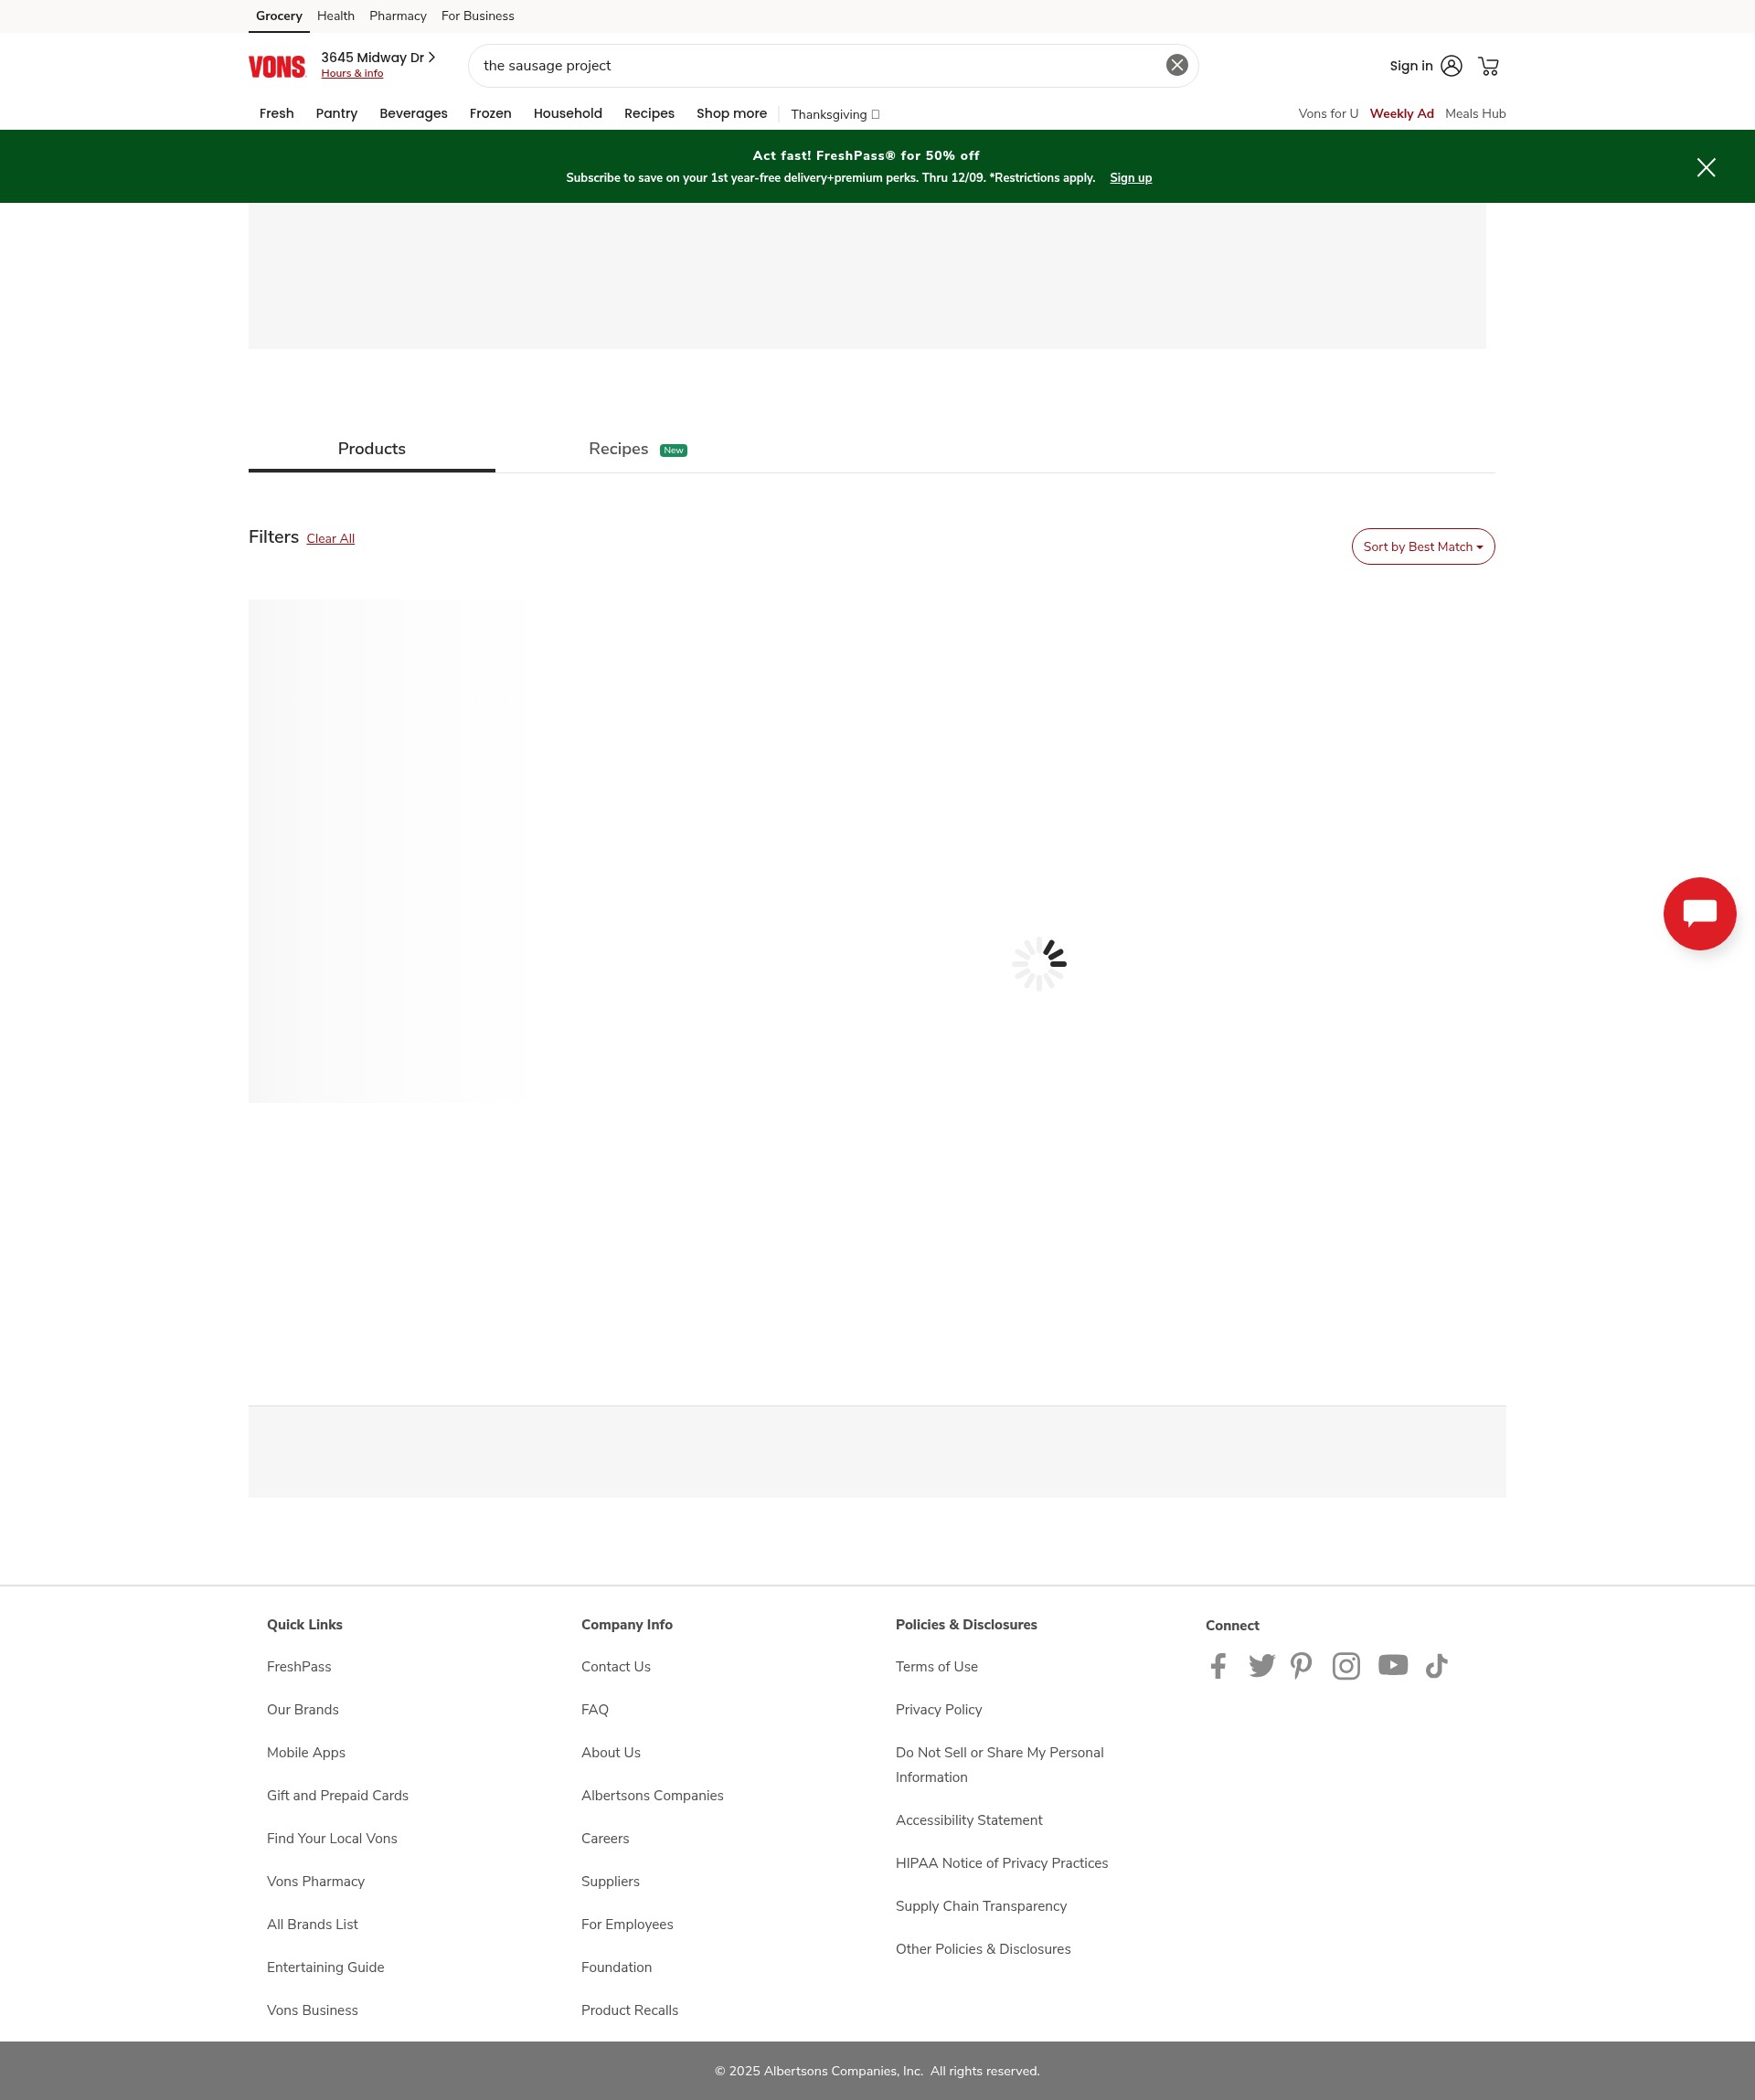Open Albertsons Companies footer link
This screenshot has height=2100, width=1755.
click(x=652, y=1795)
